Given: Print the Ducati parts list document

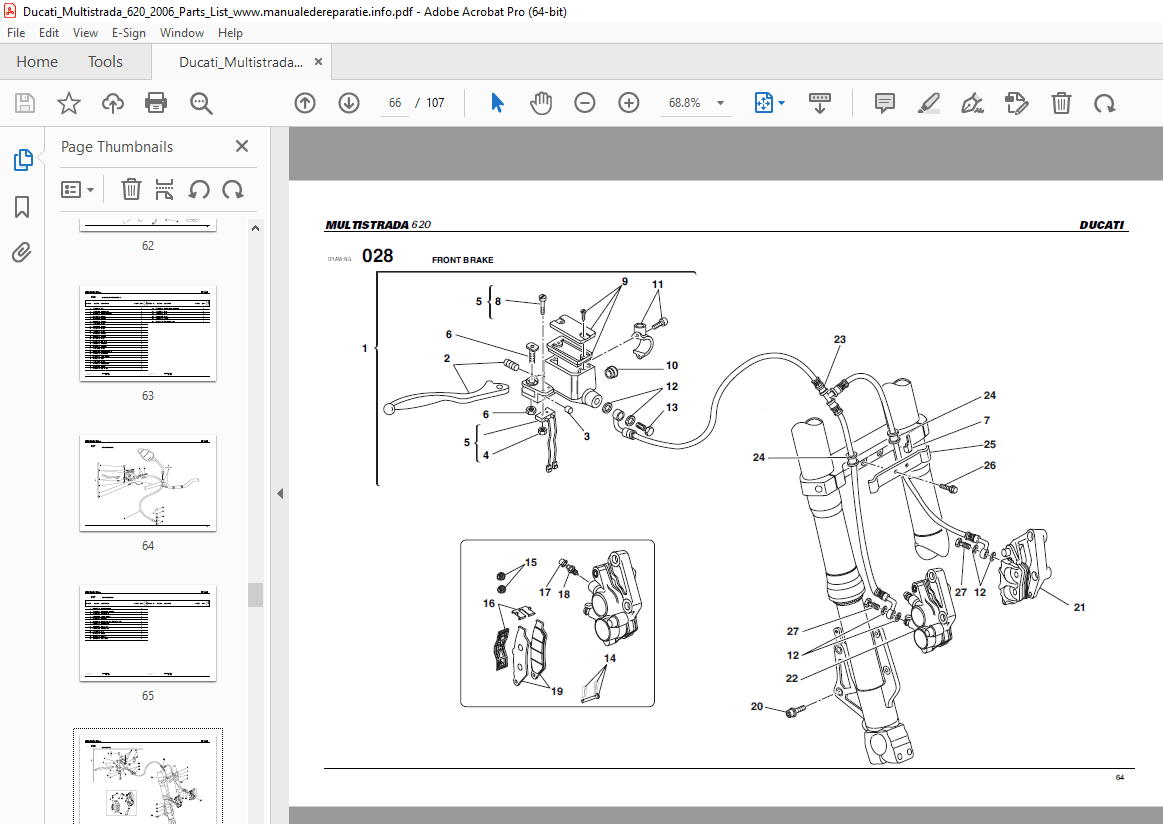Looking at the screenshot, I should (x=156, y=102).
